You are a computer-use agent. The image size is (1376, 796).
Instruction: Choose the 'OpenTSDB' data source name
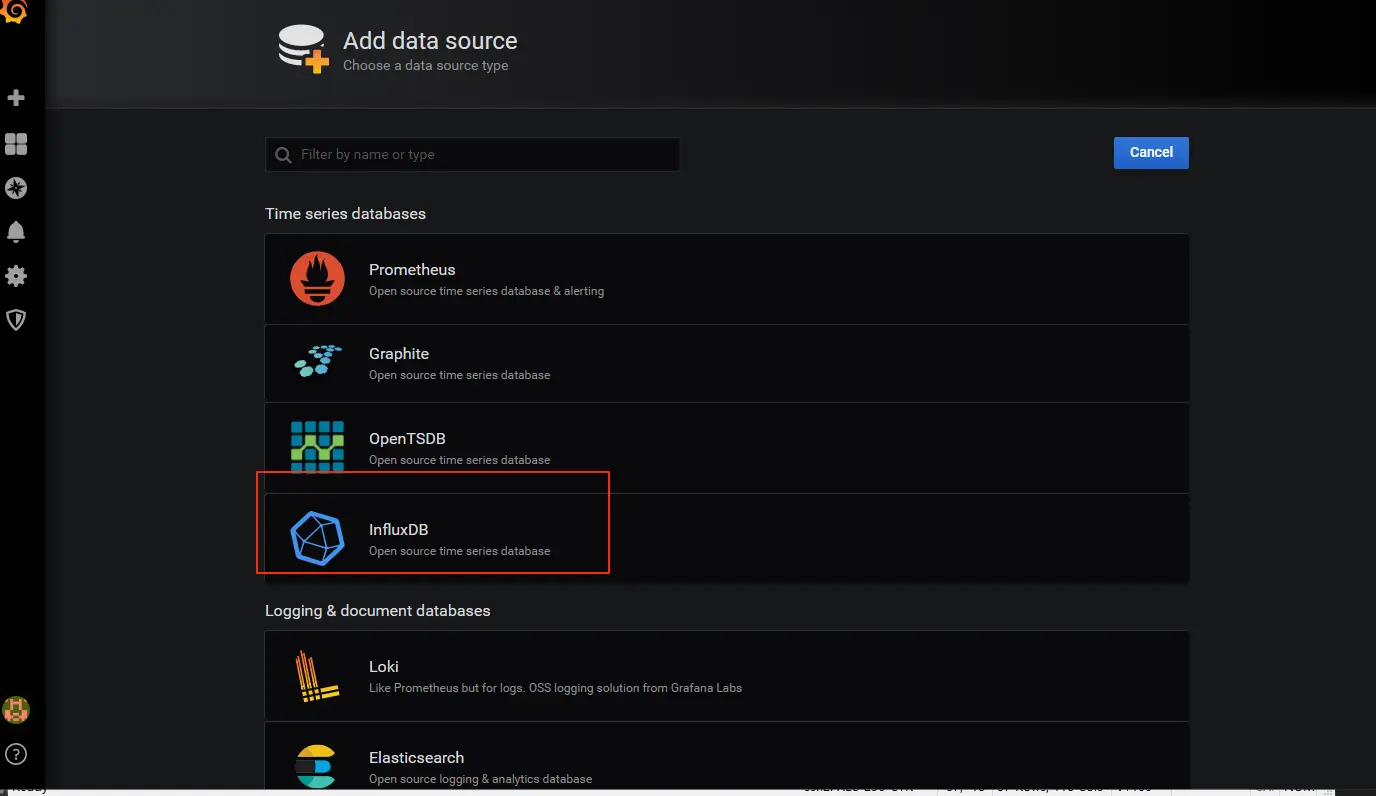407,439
